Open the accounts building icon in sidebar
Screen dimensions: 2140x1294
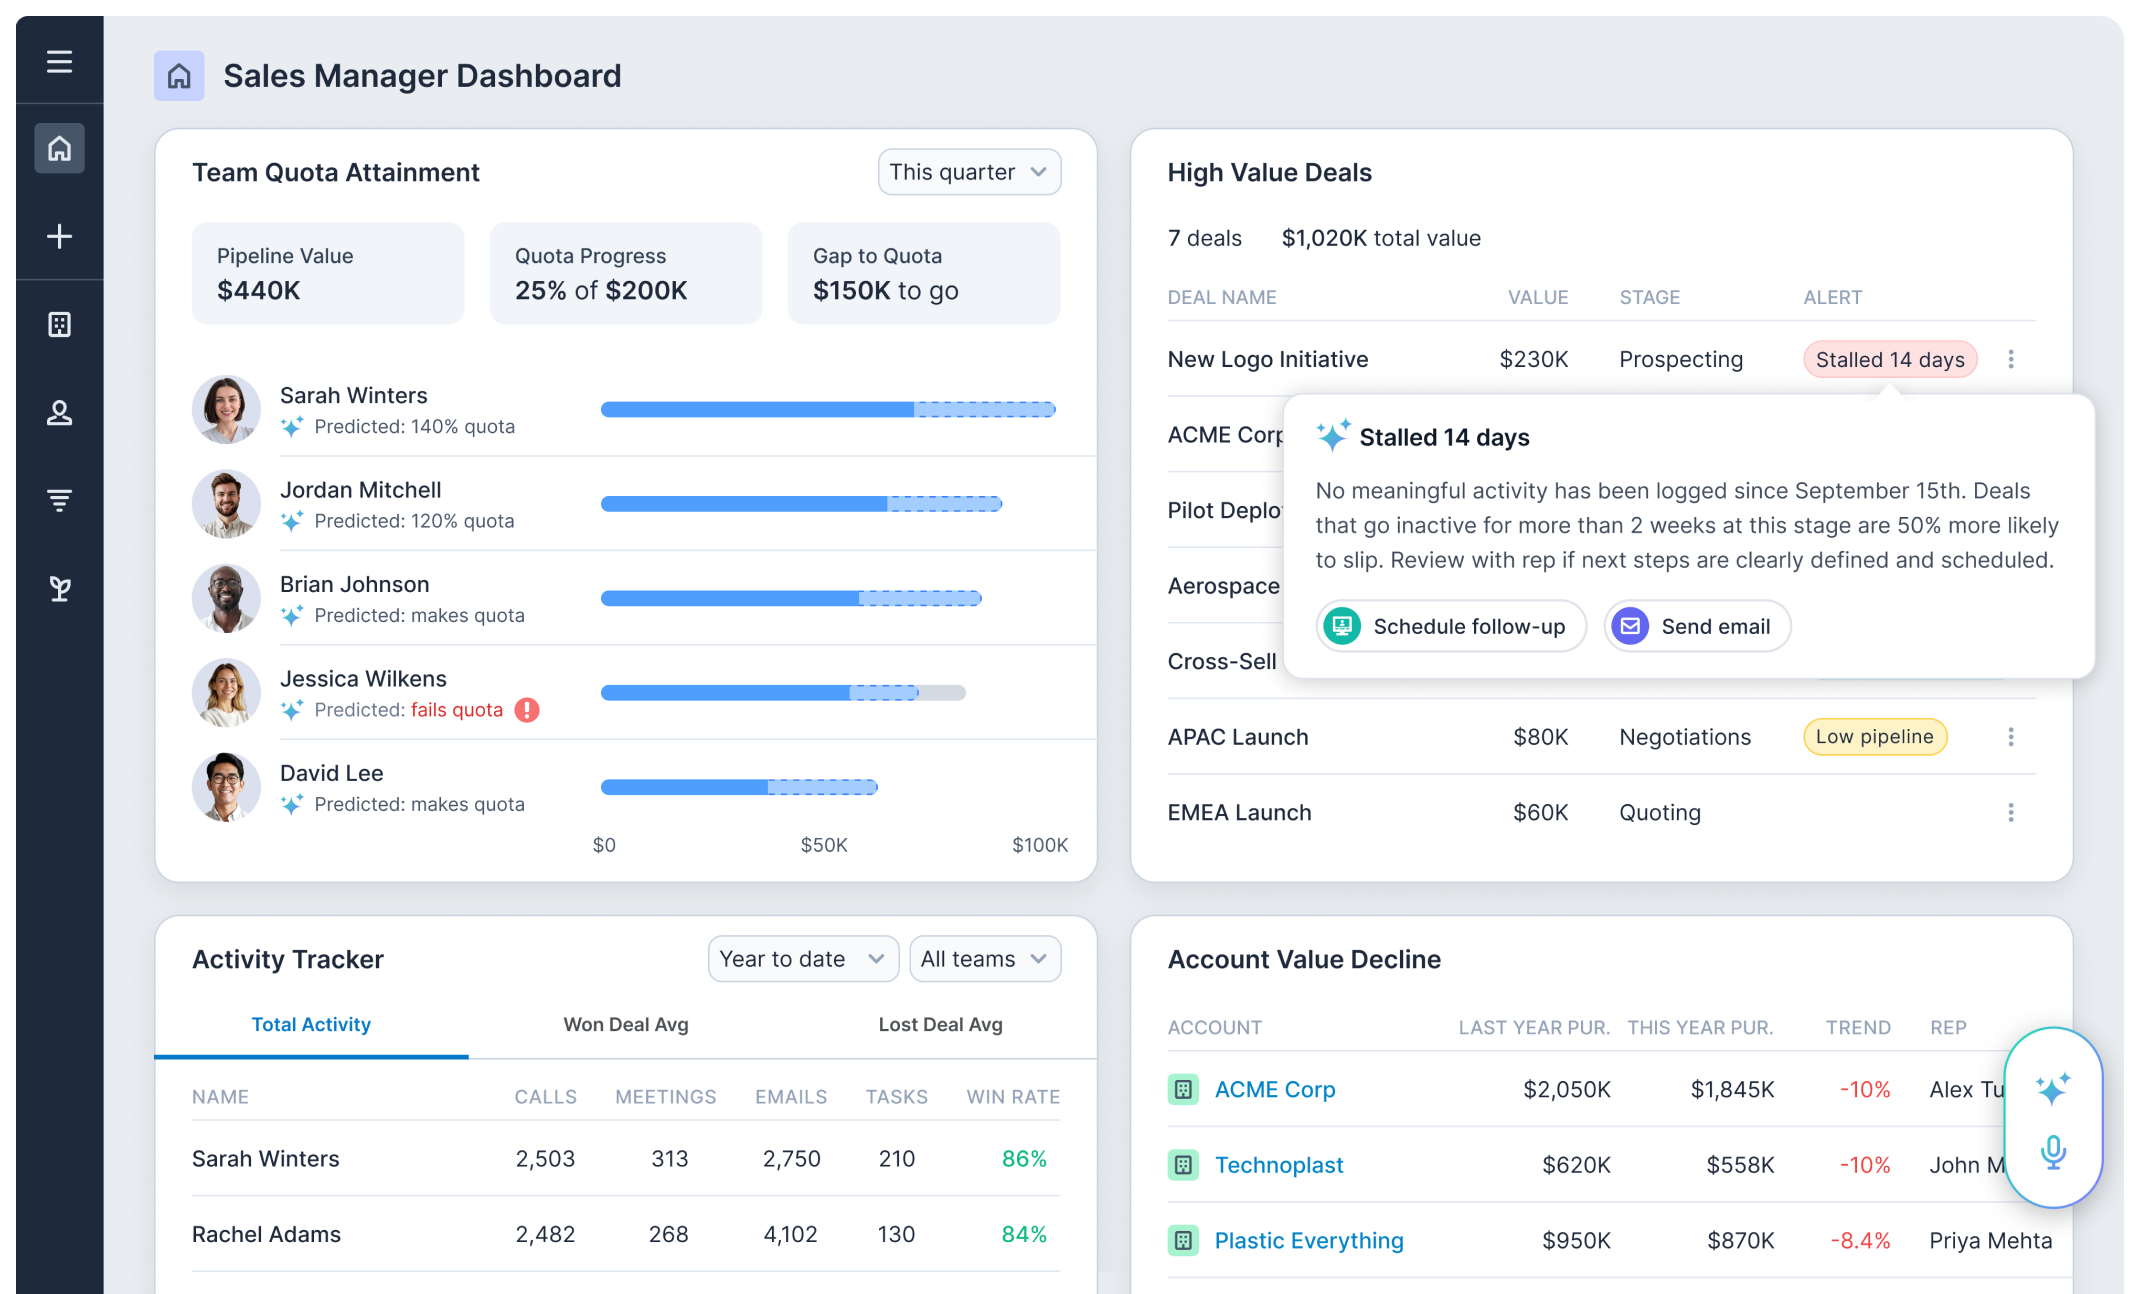[x=59, y=324]
